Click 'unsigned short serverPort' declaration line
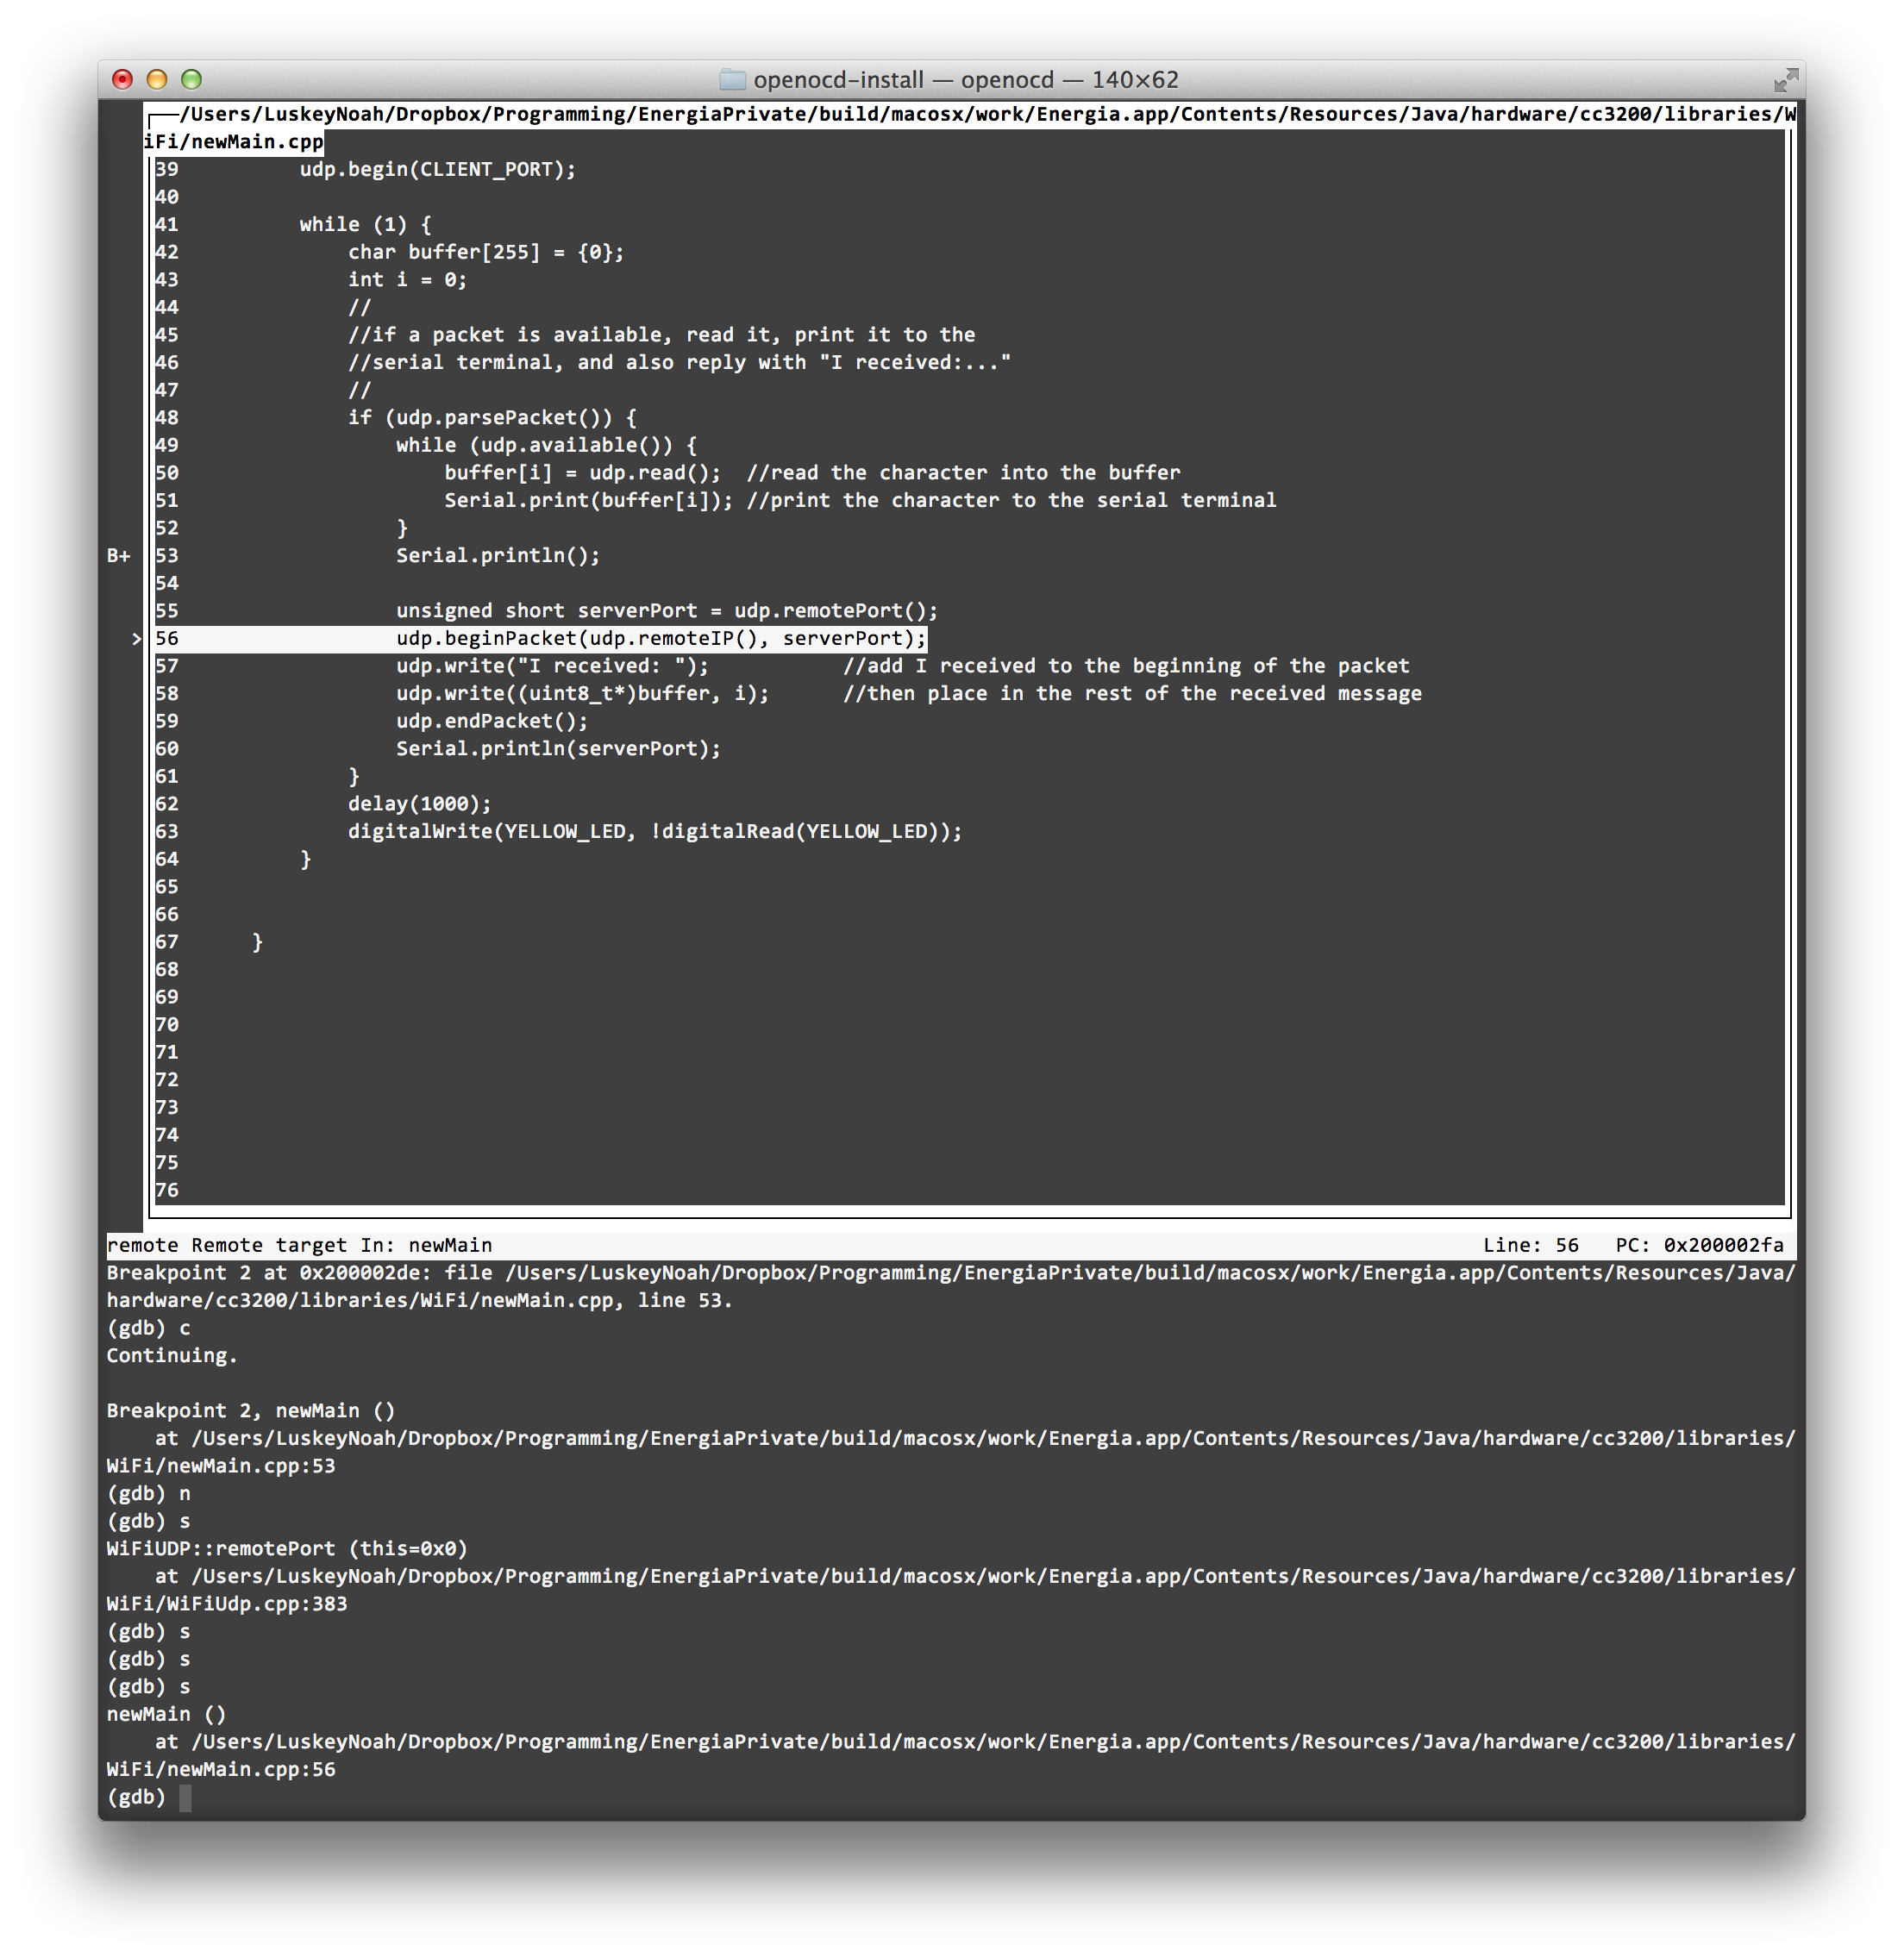Screen dimensions: 1904x1957 [x=667, y=610]
